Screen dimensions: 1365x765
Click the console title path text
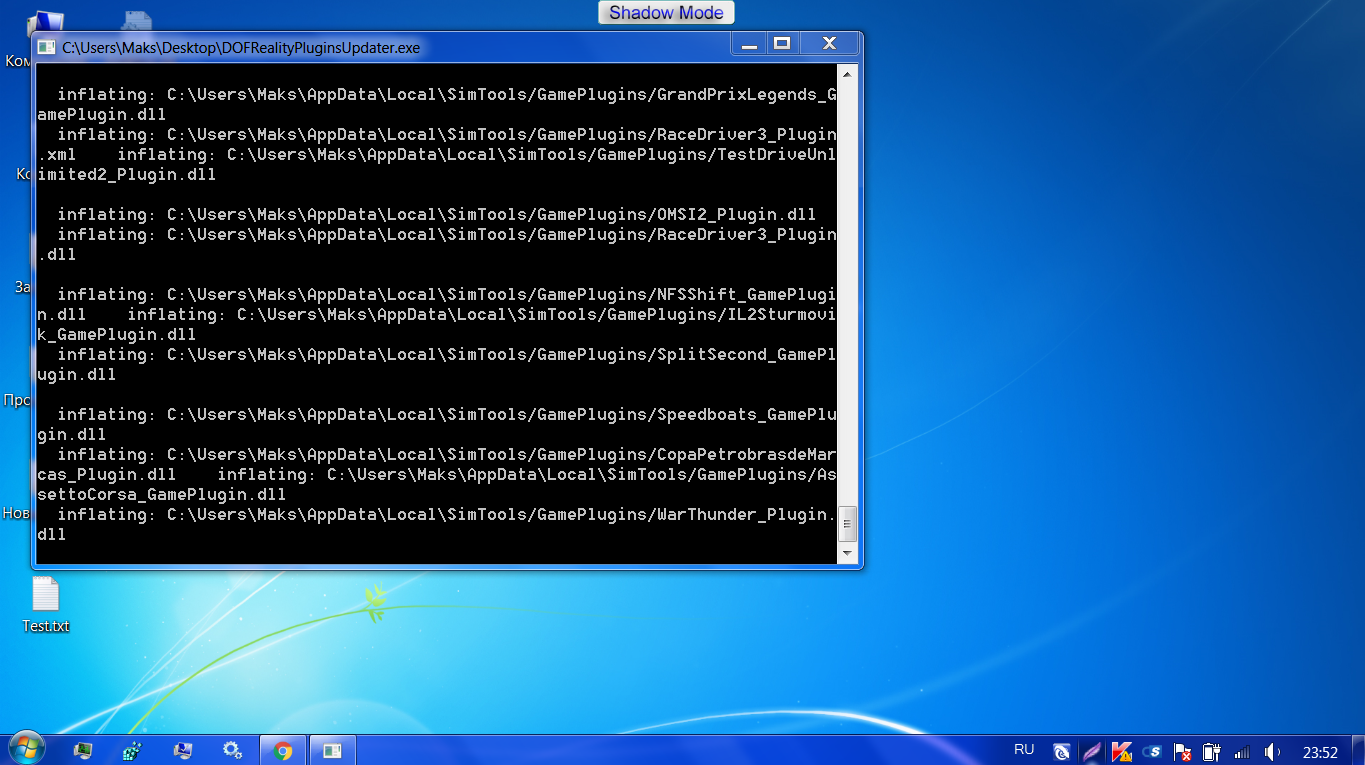coord(241,47)
